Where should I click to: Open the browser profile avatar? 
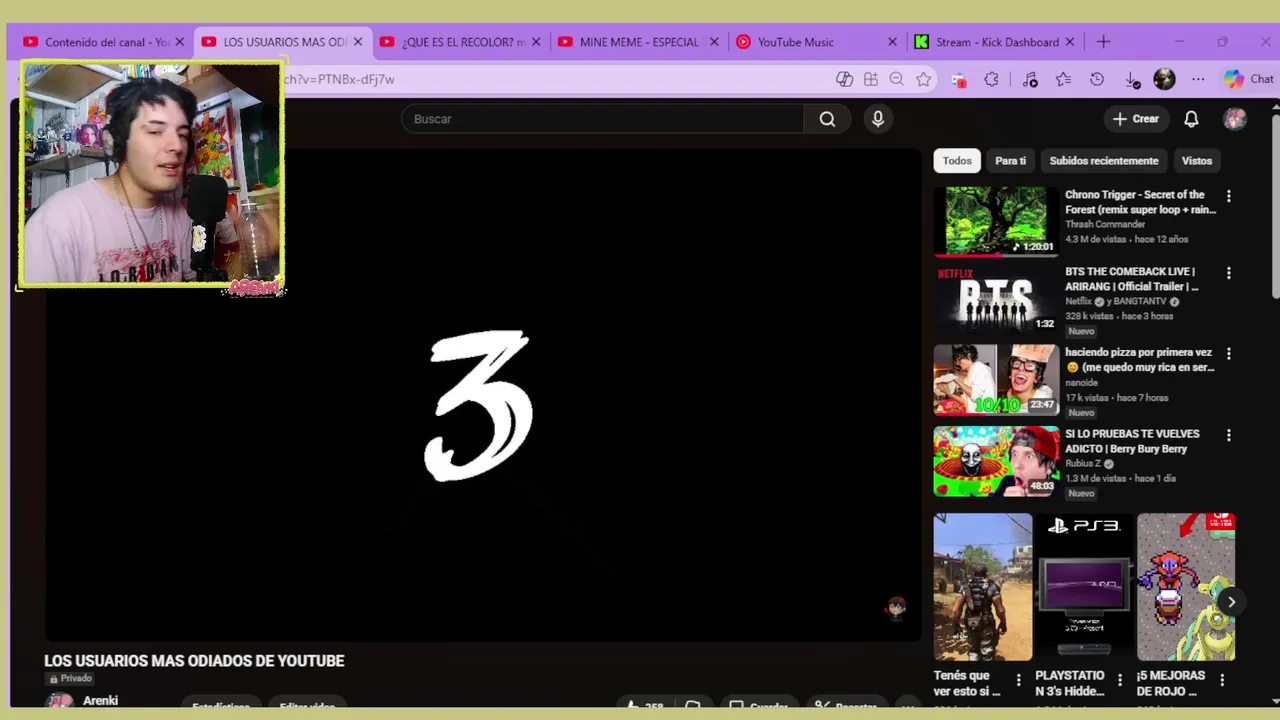tap(1164, 79)
